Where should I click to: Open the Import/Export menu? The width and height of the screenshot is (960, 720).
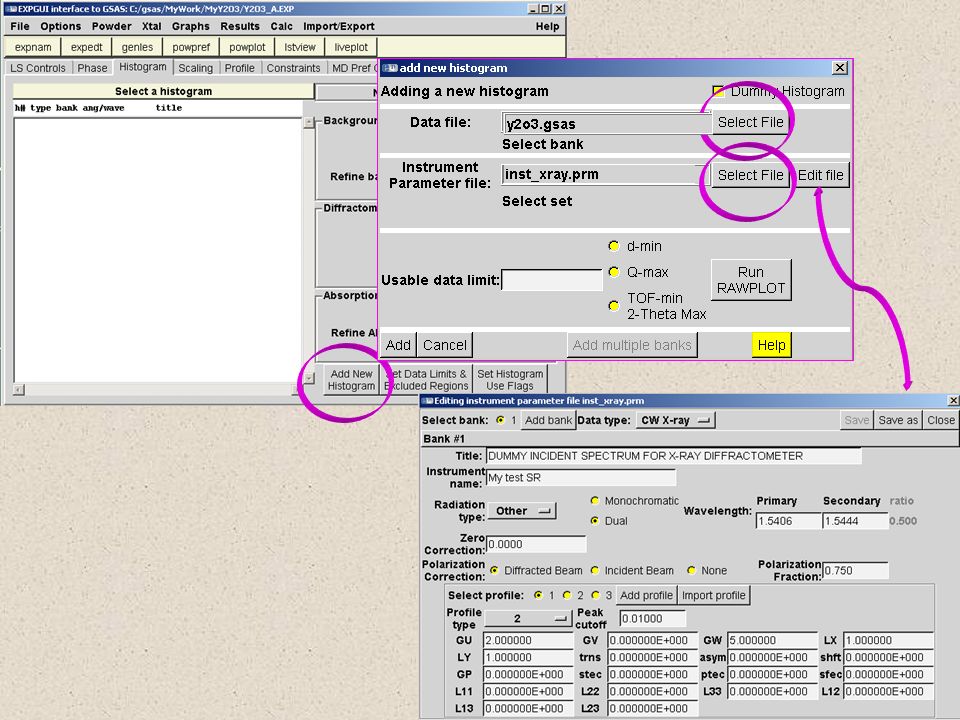pyautogui.click(x=339, y=26)
